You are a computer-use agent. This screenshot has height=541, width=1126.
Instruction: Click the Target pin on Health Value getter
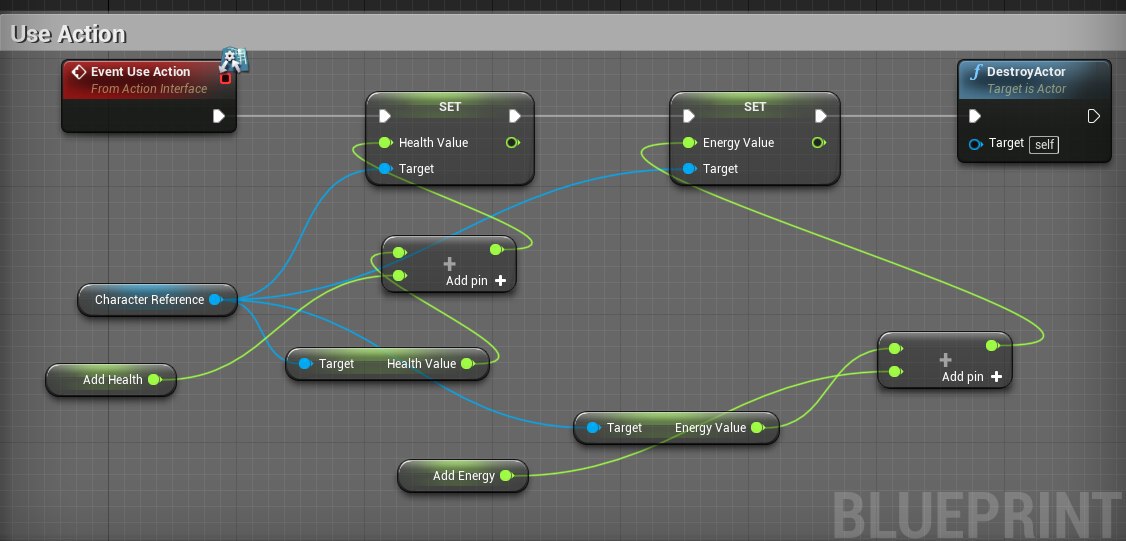[x=305, y=364]
